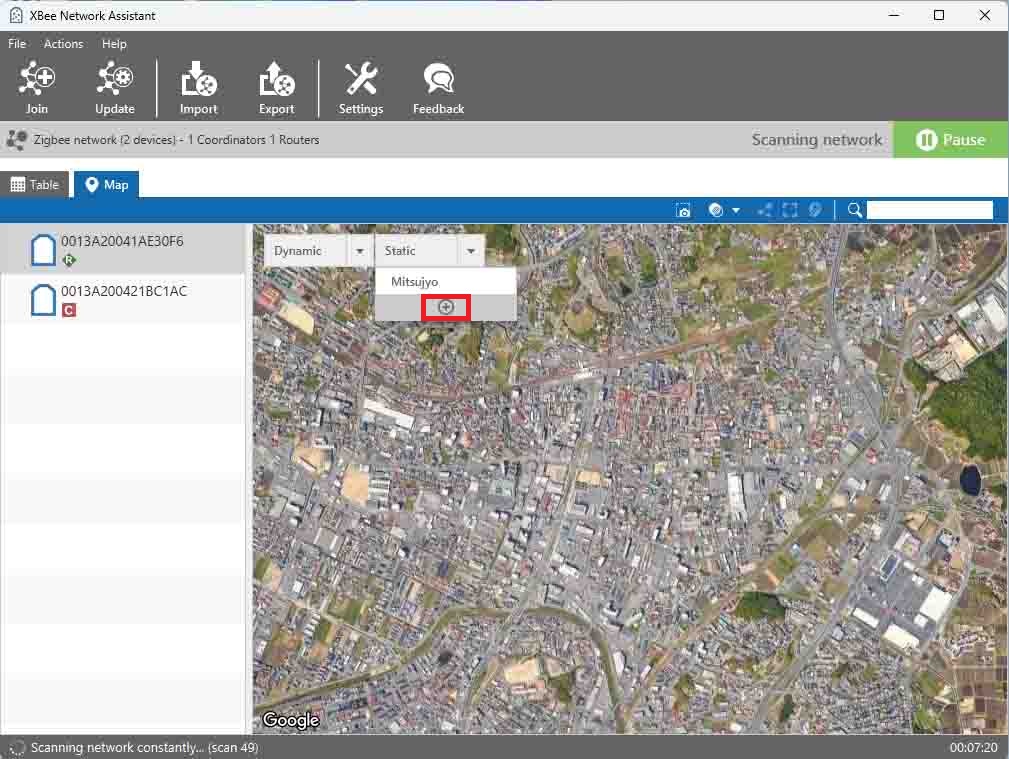Click the "Scanning network" status label

[x=817, y=140]
